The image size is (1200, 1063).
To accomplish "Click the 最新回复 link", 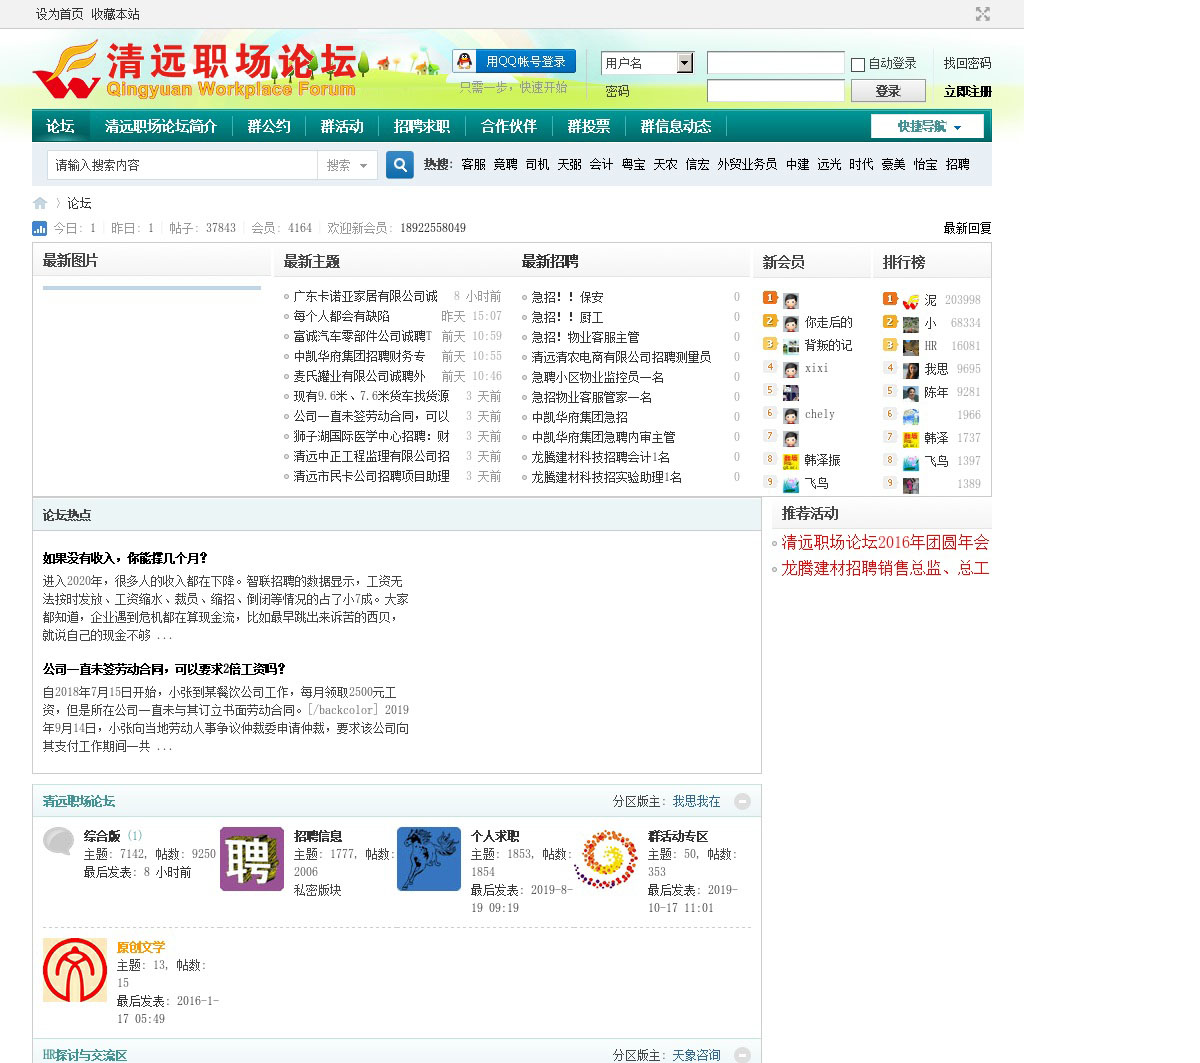I will click(967, 228).
